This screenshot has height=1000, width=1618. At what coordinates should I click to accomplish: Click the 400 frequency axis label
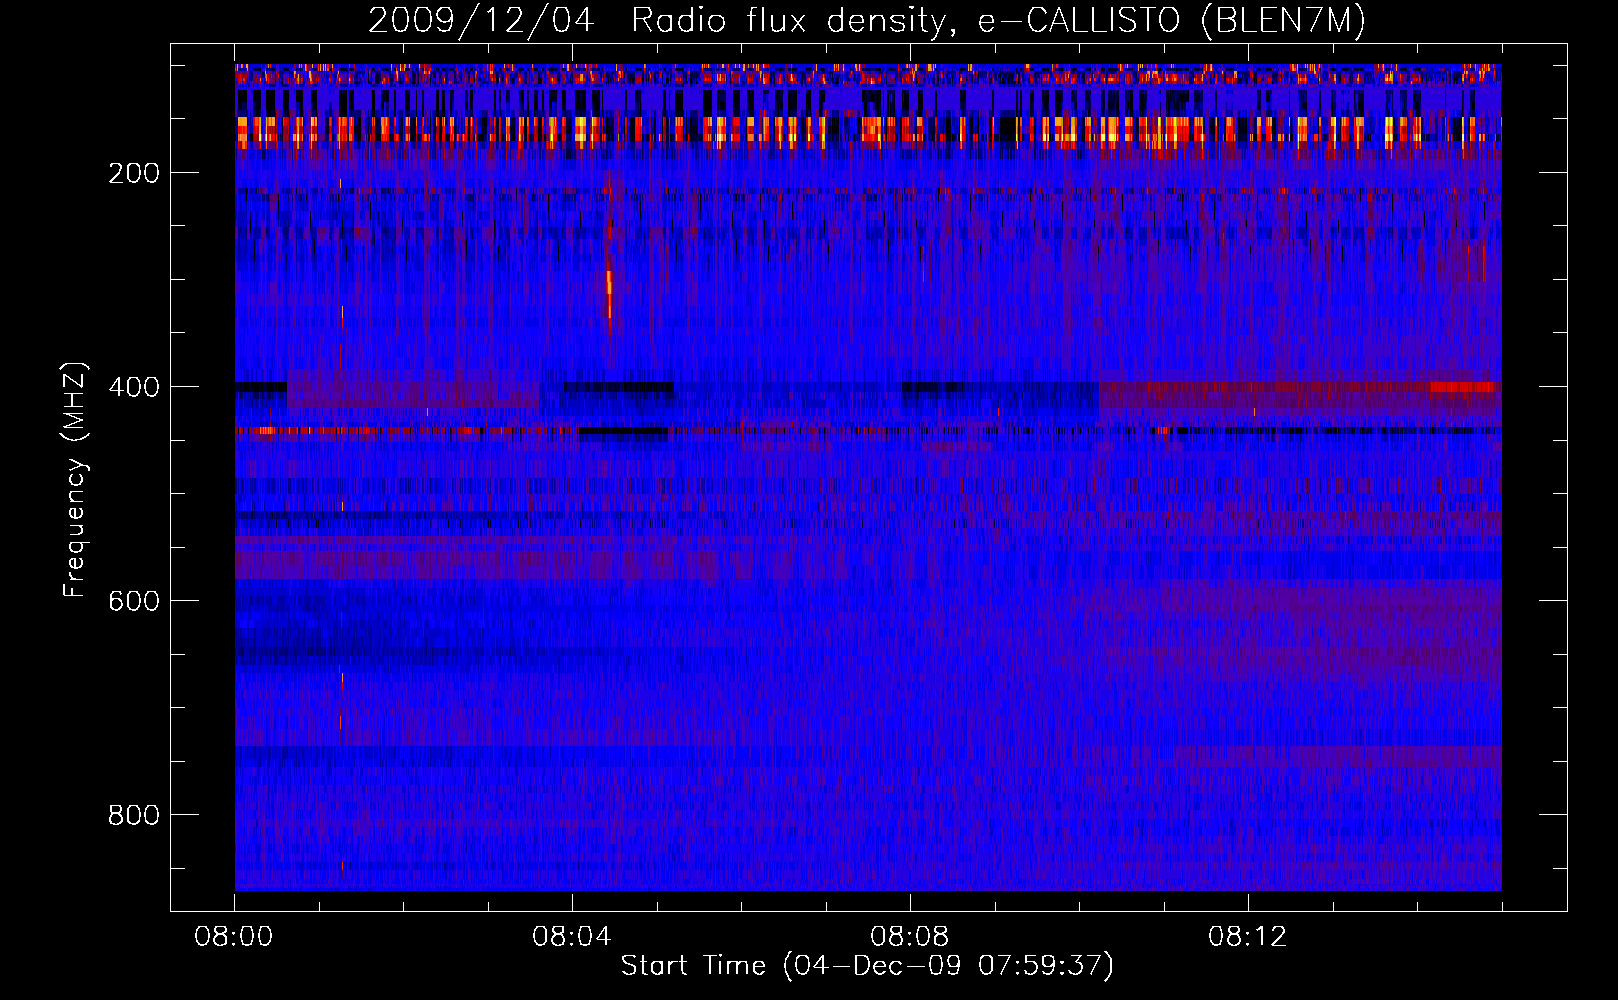(x=134, y=388)
